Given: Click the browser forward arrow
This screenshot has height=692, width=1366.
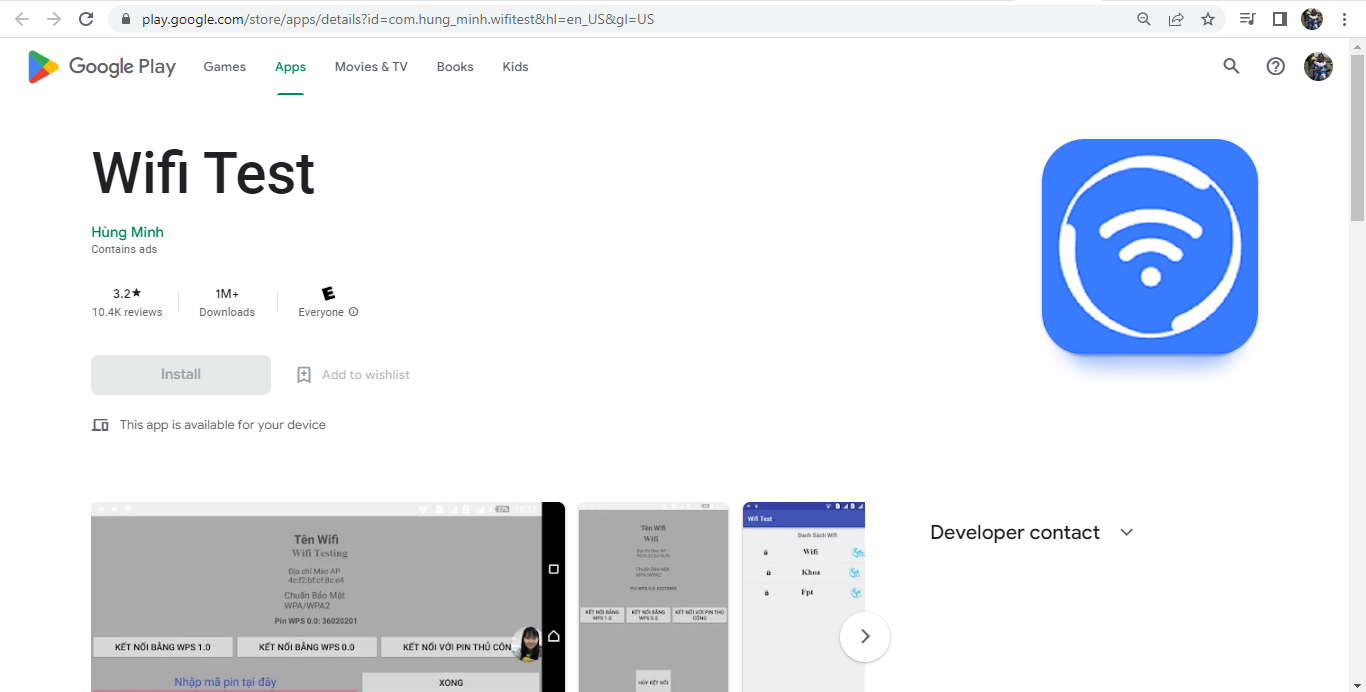Looking at the screenshot, I should tap(54, 19).
